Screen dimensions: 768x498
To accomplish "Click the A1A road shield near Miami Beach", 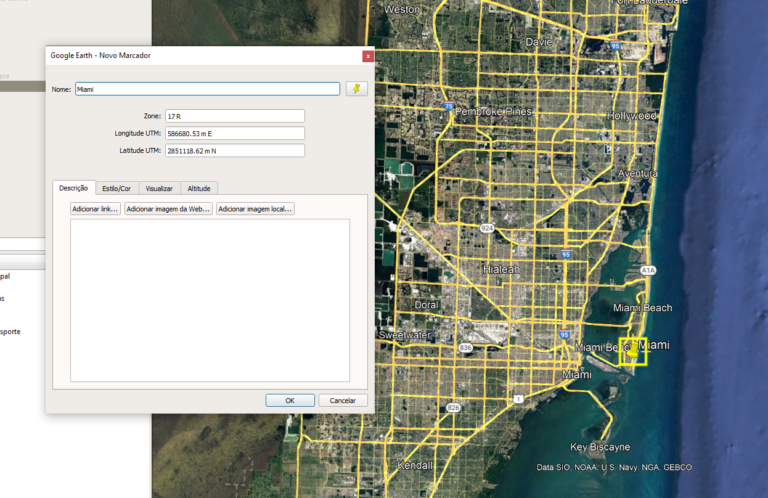I will click(x=648, y=270).
